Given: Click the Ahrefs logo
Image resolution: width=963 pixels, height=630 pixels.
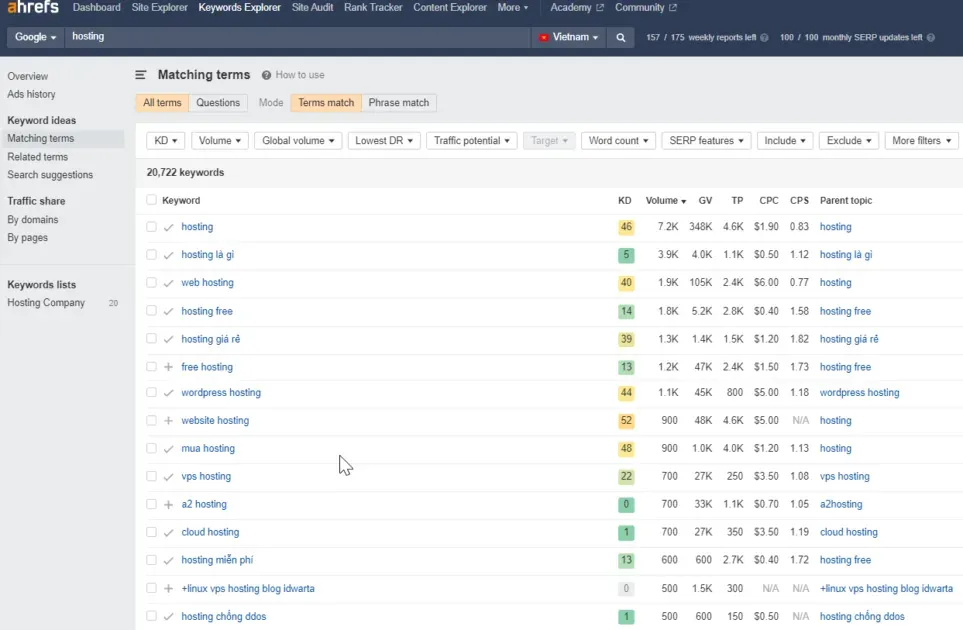Looking at the screenshot, I should click(x=32, y=8).
